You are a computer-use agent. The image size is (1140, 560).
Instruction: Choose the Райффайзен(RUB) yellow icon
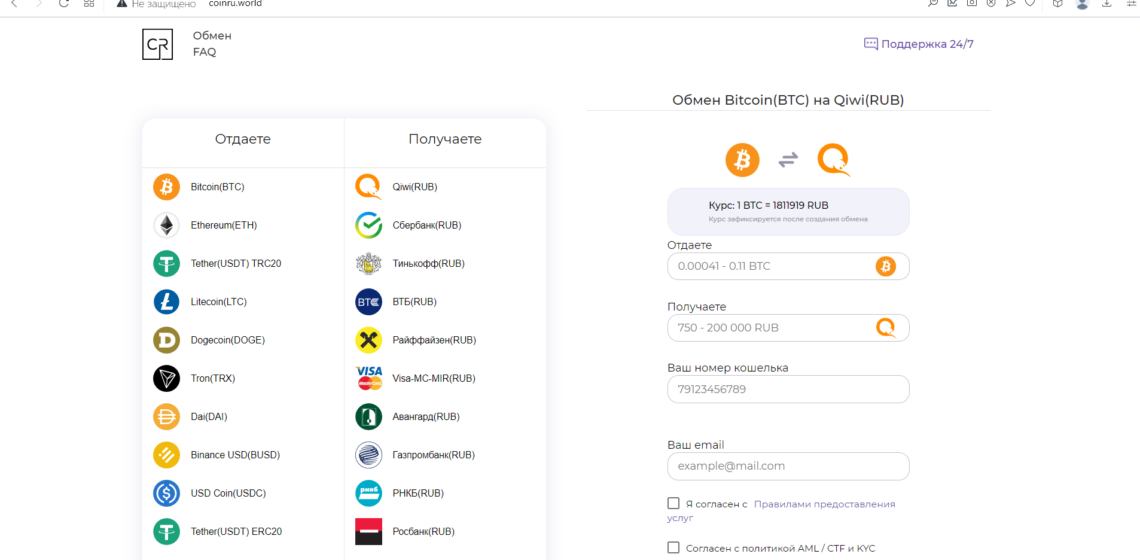(369, 340)
